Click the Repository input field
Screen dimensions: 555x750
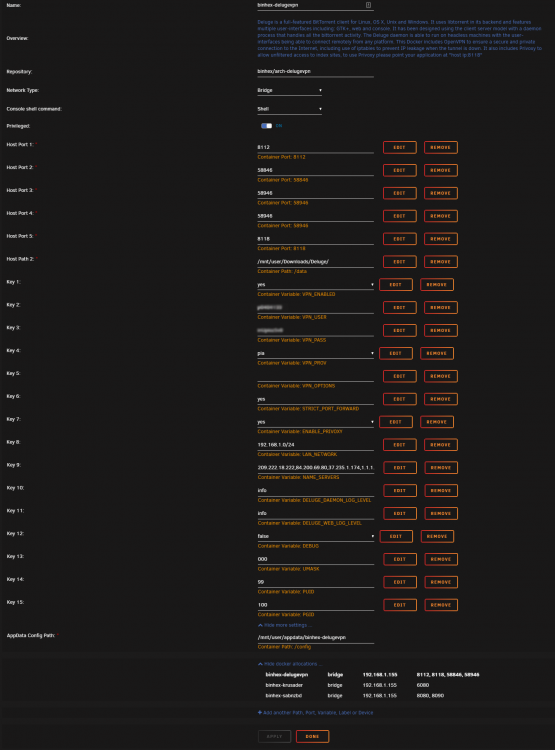[315, 71]
